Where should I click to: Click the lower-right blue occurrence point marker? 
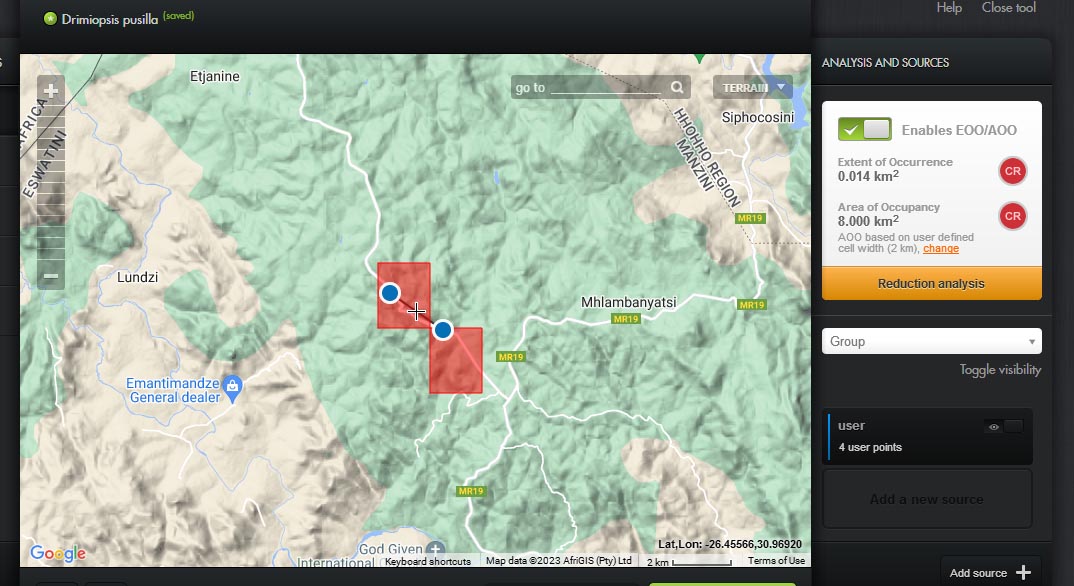click(x=443, y=329)
